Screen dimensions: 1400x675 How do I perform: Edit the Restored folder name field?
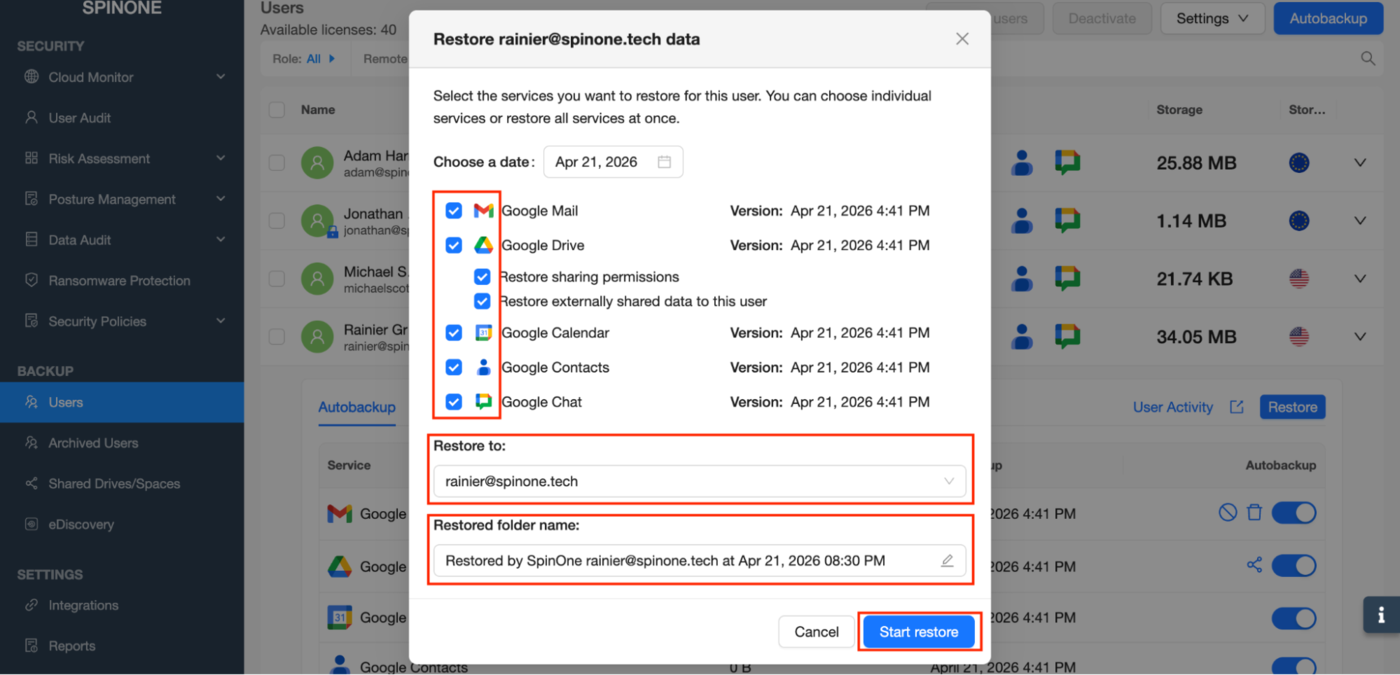coord(700,561)
